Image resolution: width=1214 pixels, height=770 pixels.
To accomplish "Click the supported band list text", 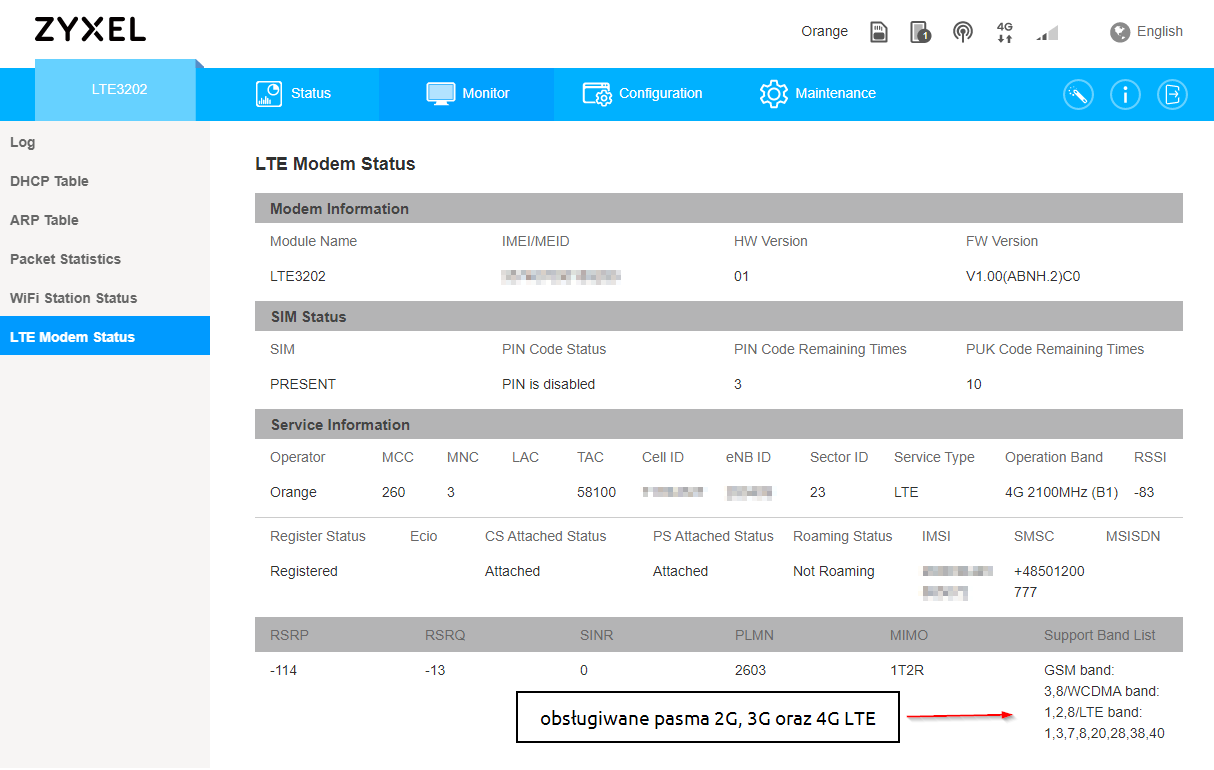I will pos(1104,701).
